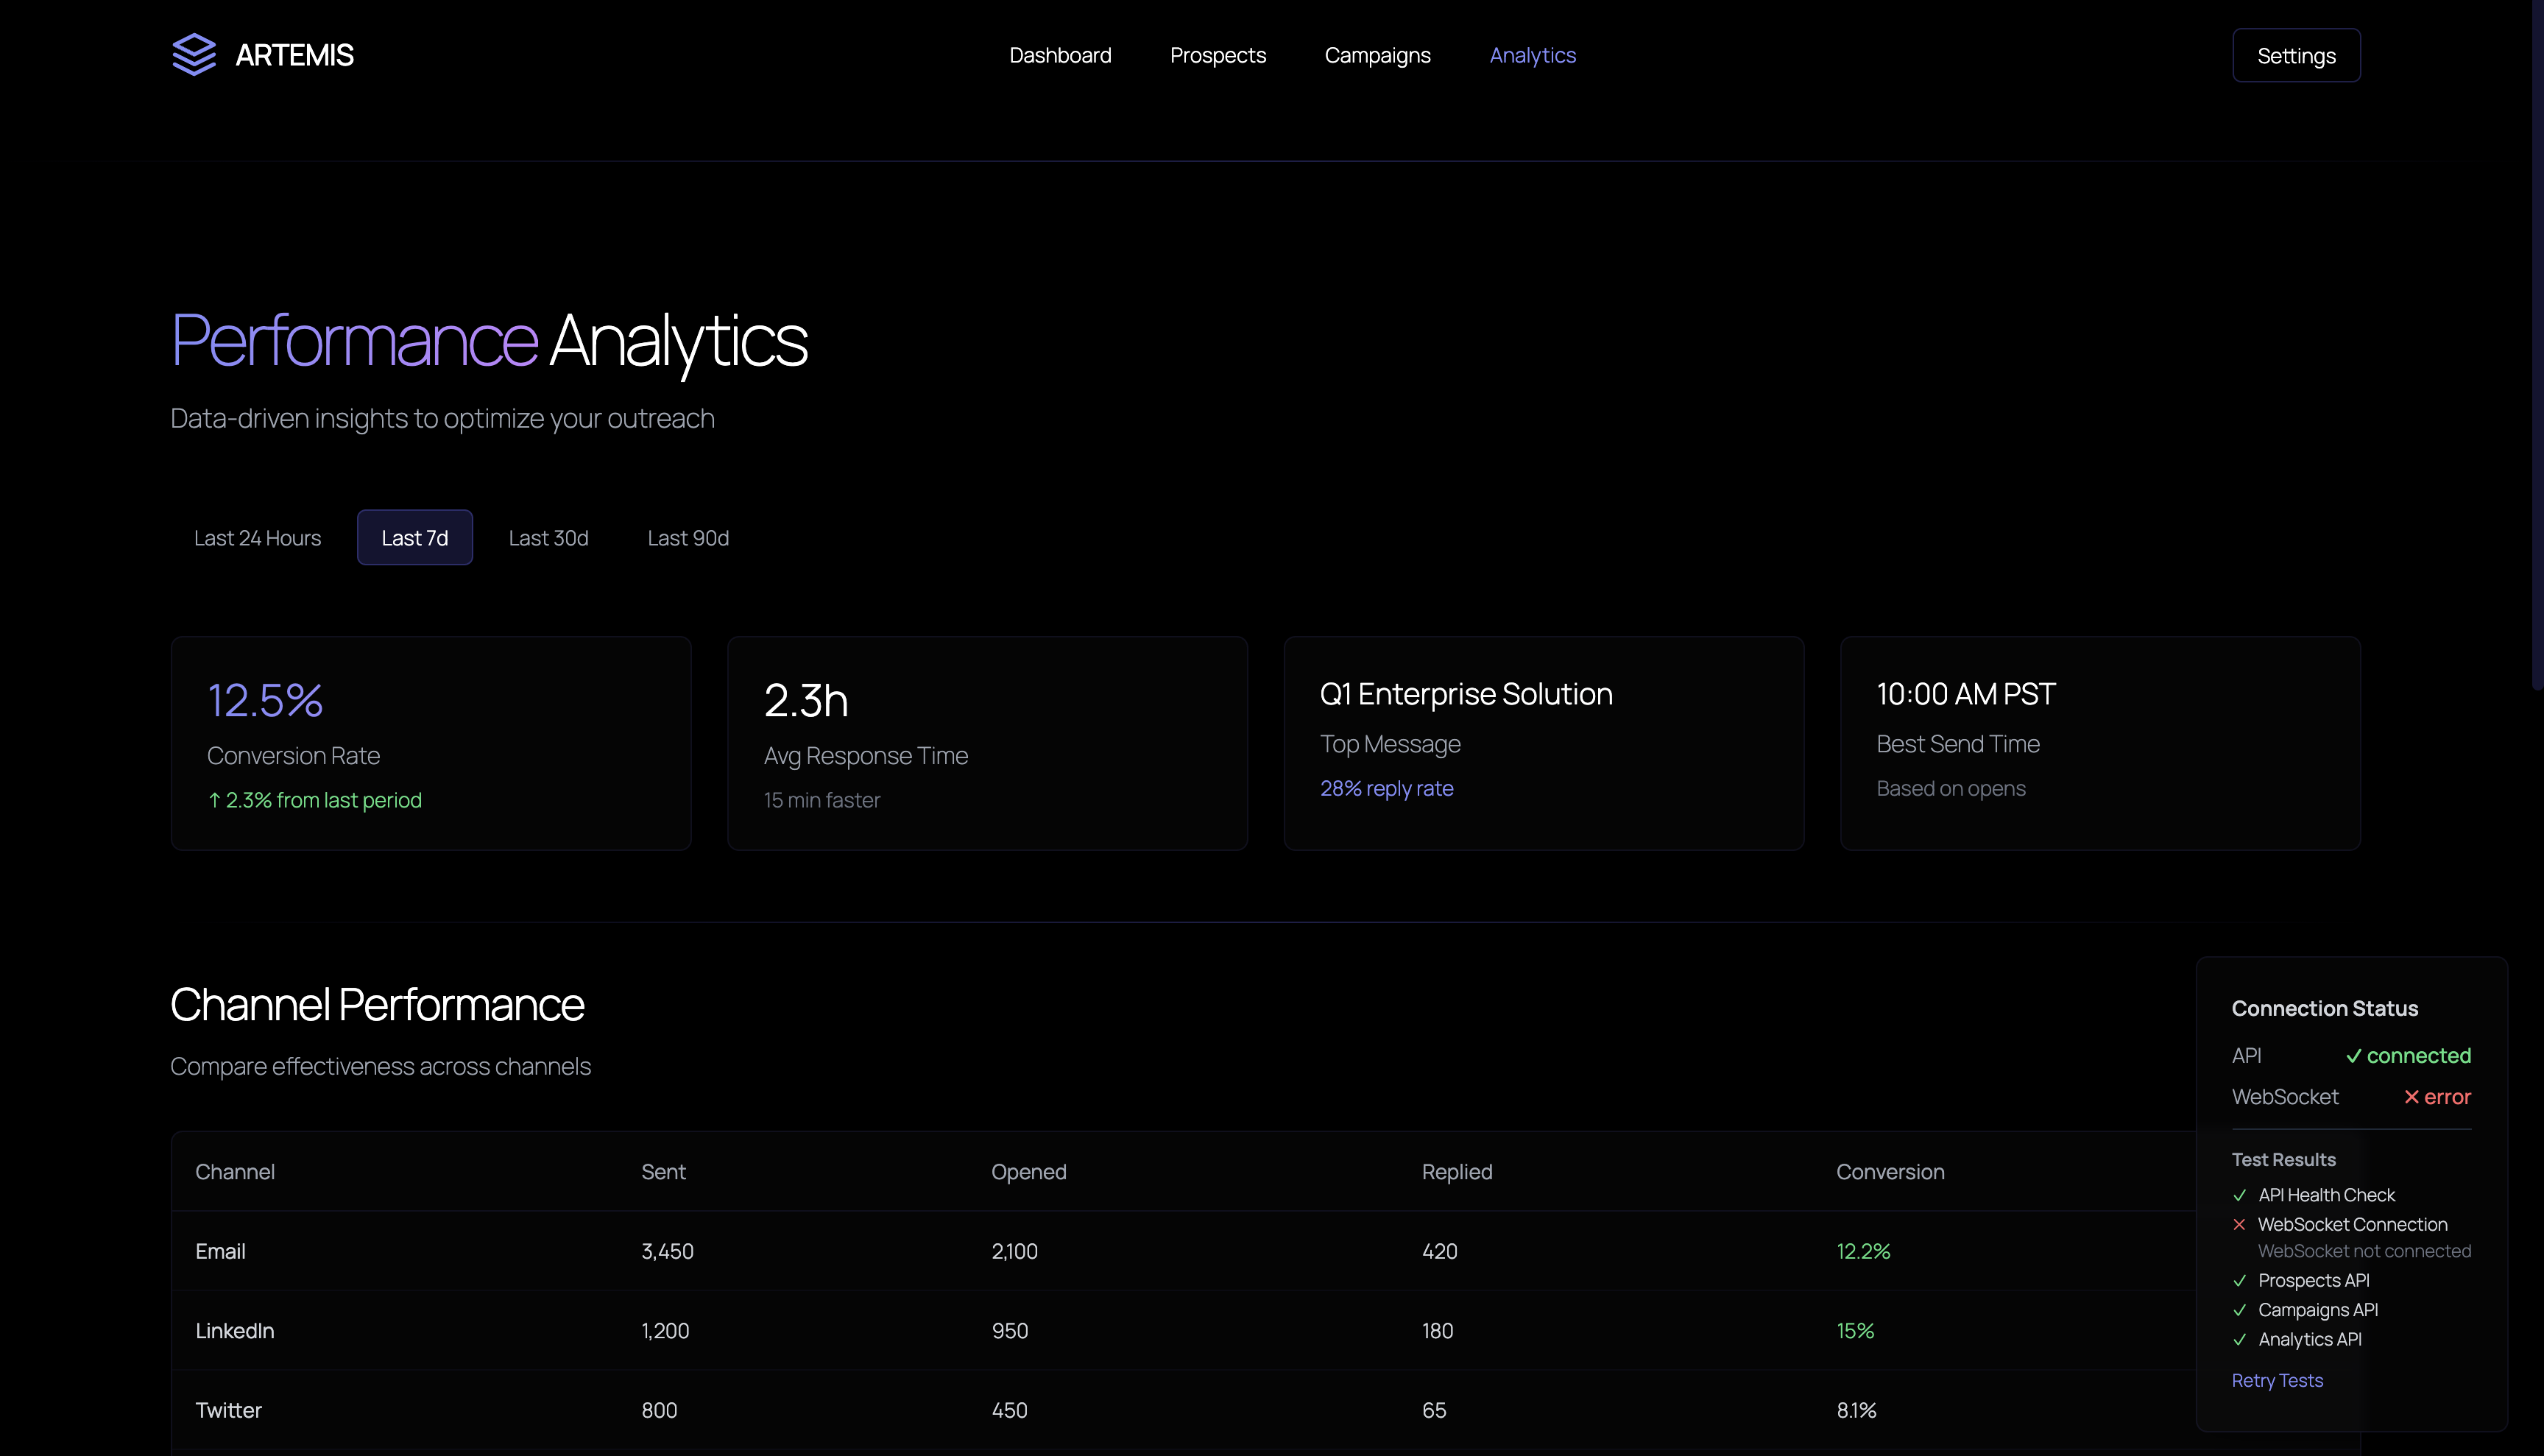2544x1456 pixels.
Task: Open the Campaigns nav item
Action: (1377, 55)
